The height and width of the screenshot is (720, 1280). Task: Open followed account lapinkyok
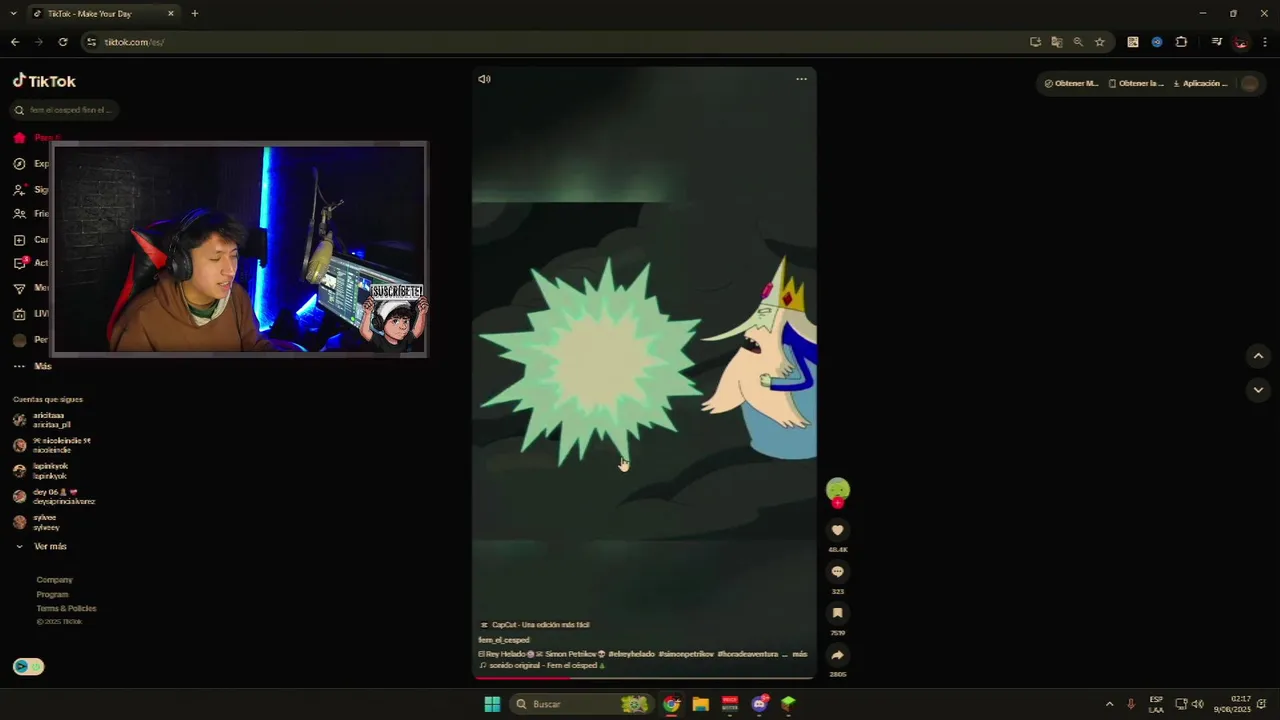tap(41, 471)
